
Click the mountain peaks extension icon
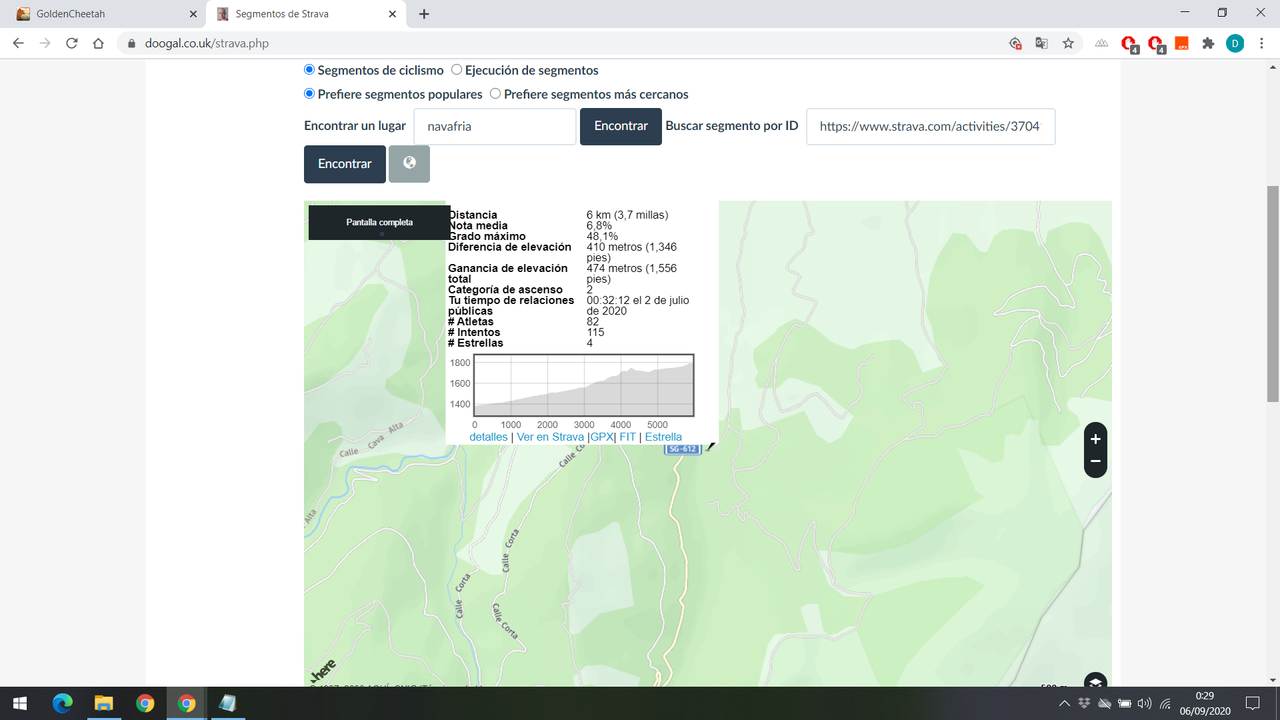1102,43
